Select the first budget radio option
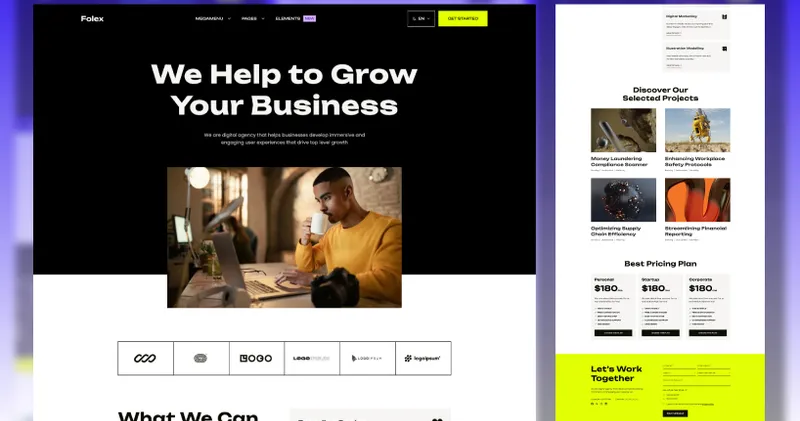 tap(664, 394)
